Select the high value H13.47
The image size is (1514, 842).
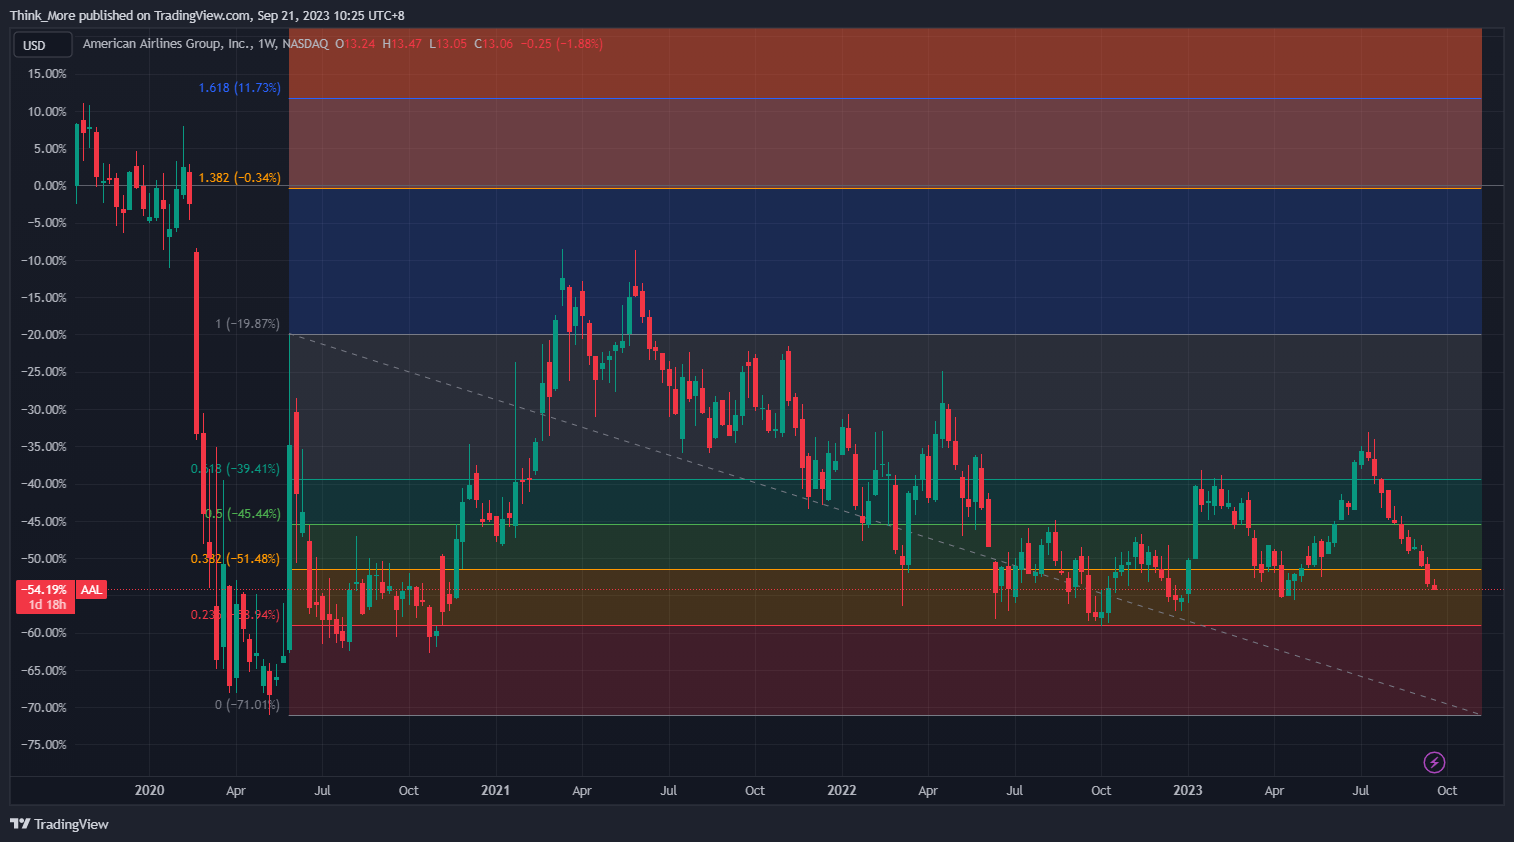402,44
